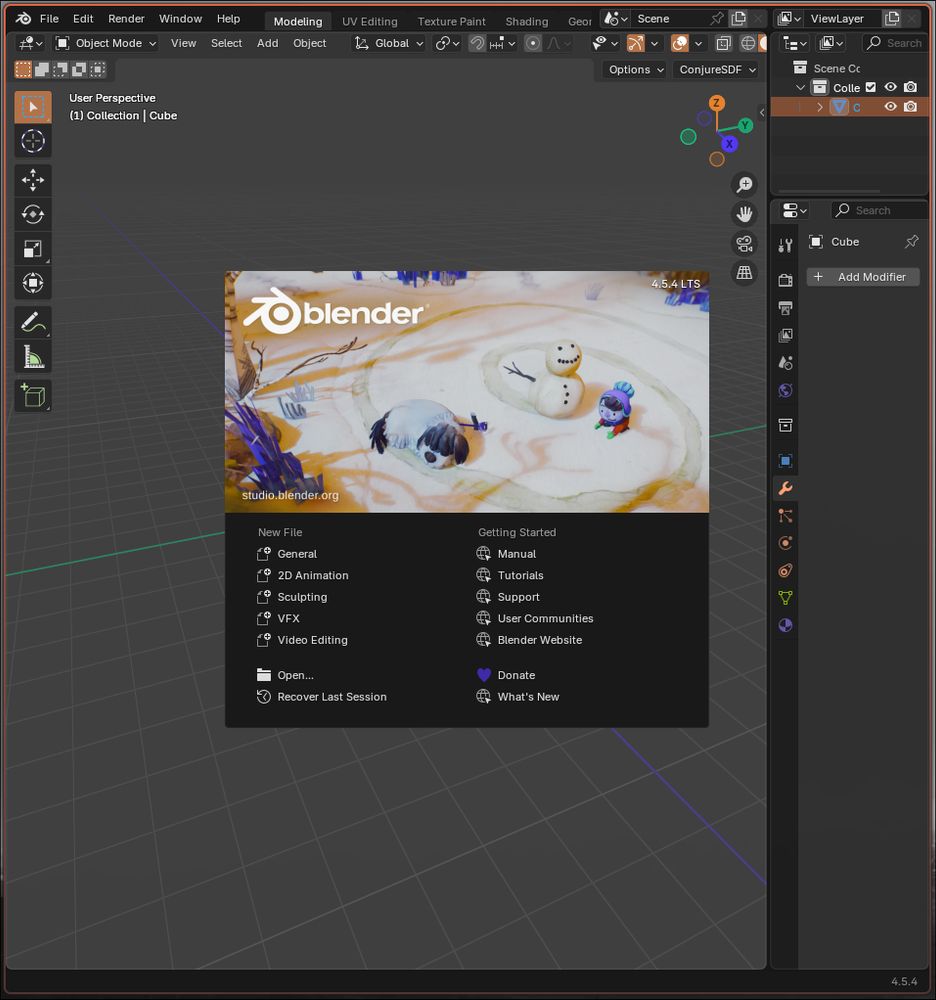The width and height of the screenshot is (936, 1000).
Task: Activate the Rotate tool
Action: coord(33,214)
